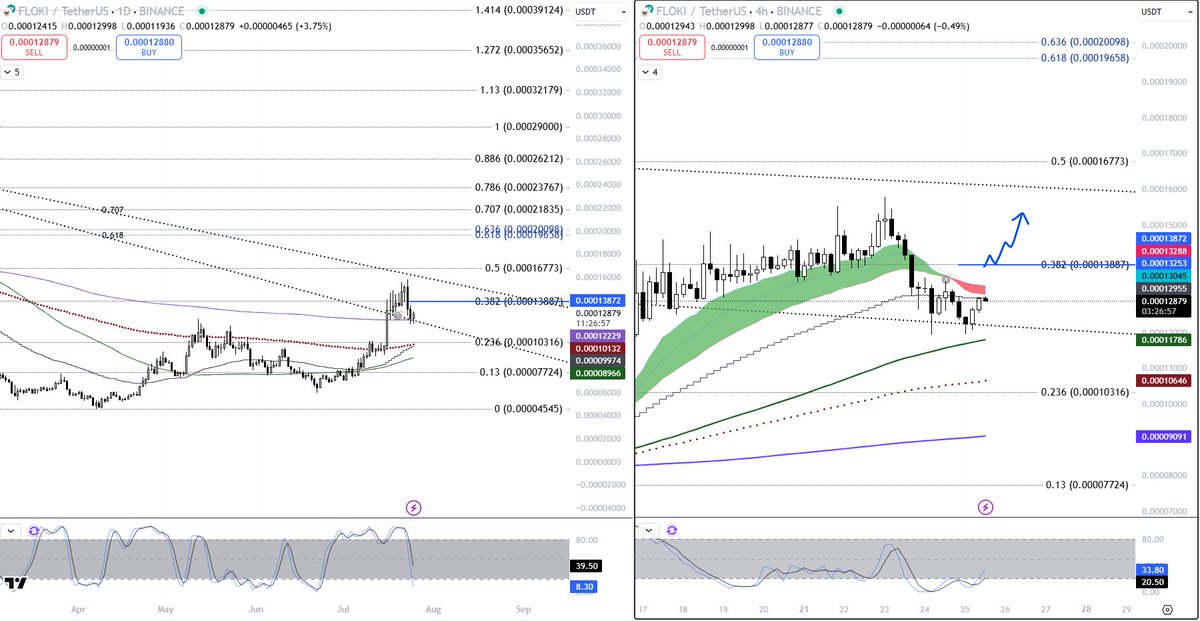Click the TradingView logo at bottom left

pyautogui.click(x=15, y=584)
